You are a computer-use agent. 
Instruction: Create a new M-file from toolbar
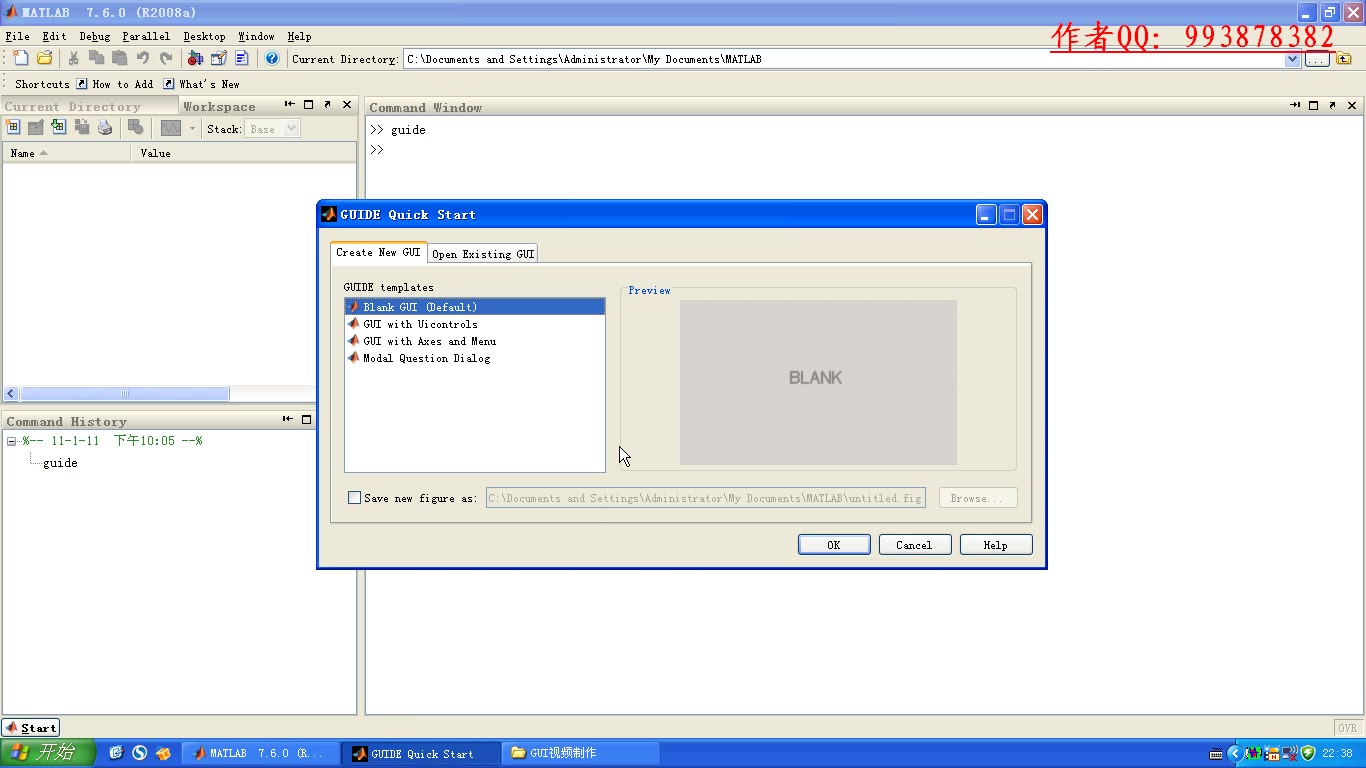click(x=21, y=59)
